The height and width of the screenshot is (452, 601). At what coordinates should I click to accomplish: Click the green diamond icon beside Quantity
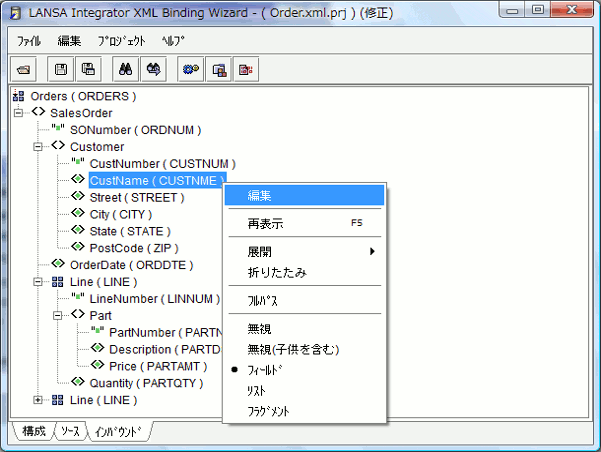click(x=78, y=382)
